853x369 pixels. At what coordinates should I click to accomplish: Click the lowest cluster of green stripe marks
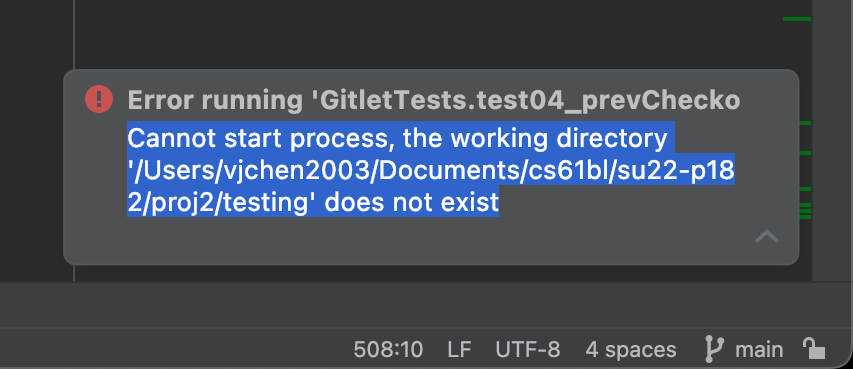(x=805, y=211)
